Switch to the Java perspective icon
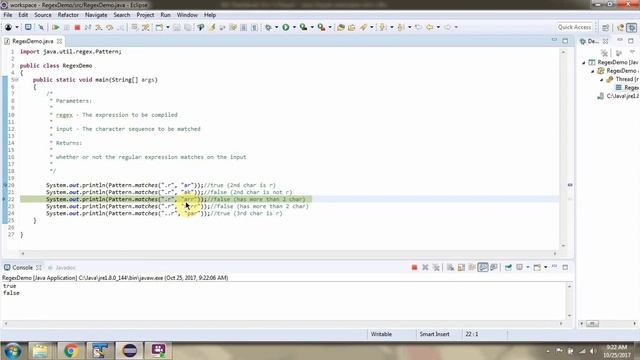Viewport: 640px width, 360px height. pyautogui.click(x=620, y=27)
